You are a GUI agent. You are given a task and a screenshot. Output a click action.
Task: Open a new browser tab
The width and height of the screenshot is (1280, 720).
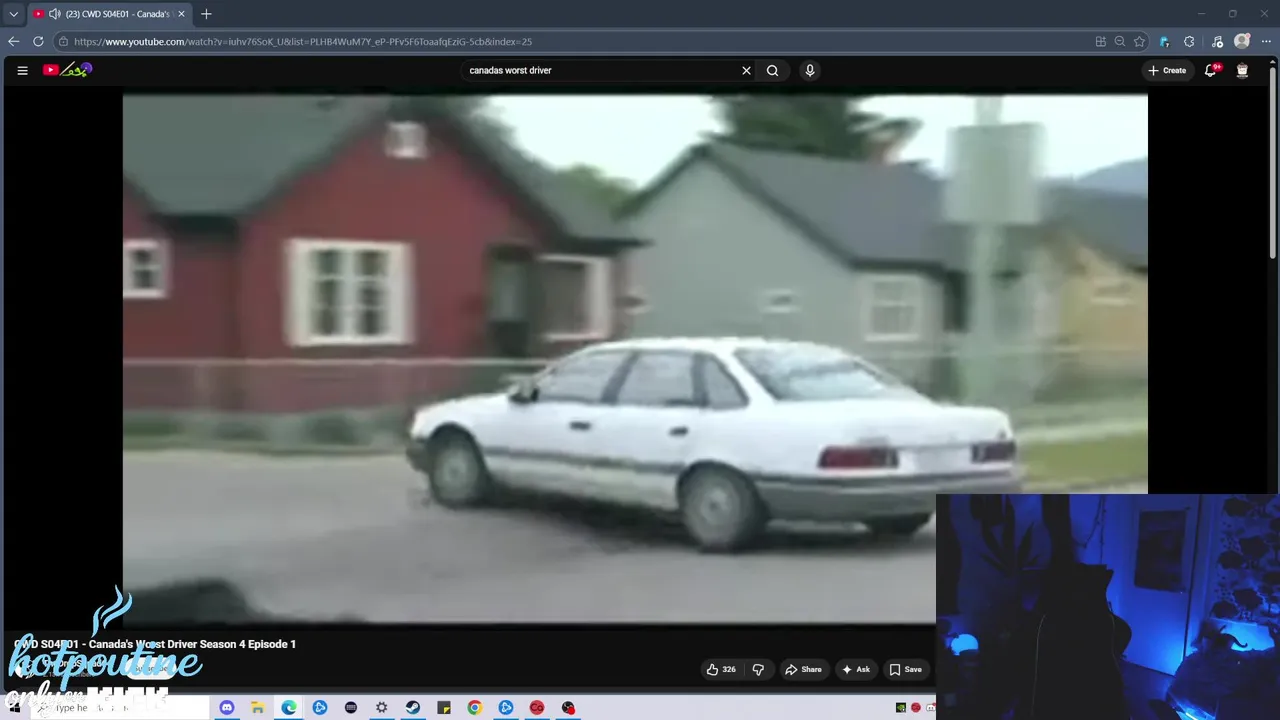(206, 14)
